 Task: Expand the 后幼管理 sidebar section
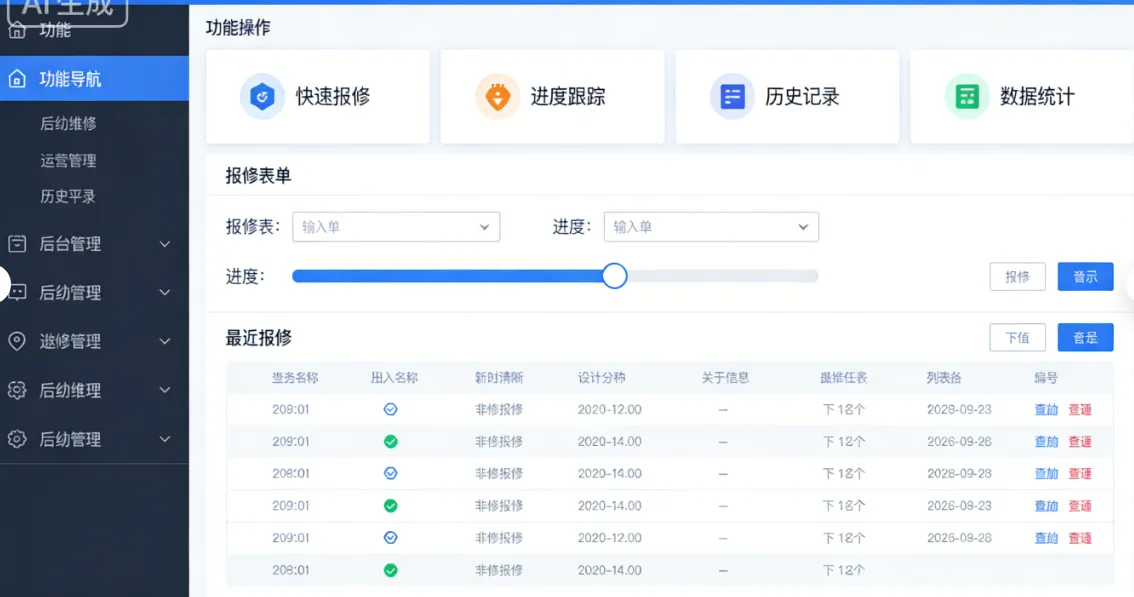pos(95,292)
